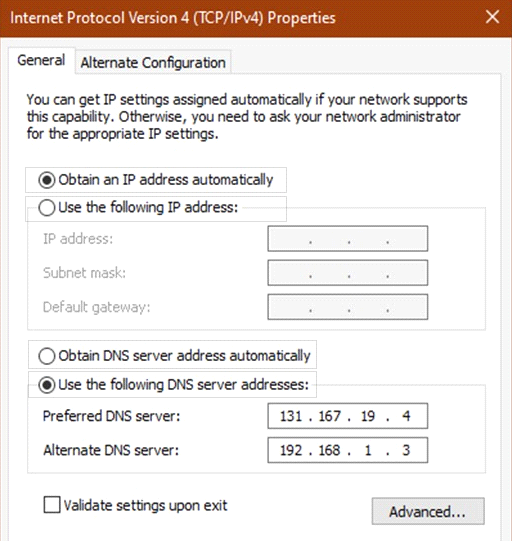
Task: Select the General tab
Action: click(41, 60)
